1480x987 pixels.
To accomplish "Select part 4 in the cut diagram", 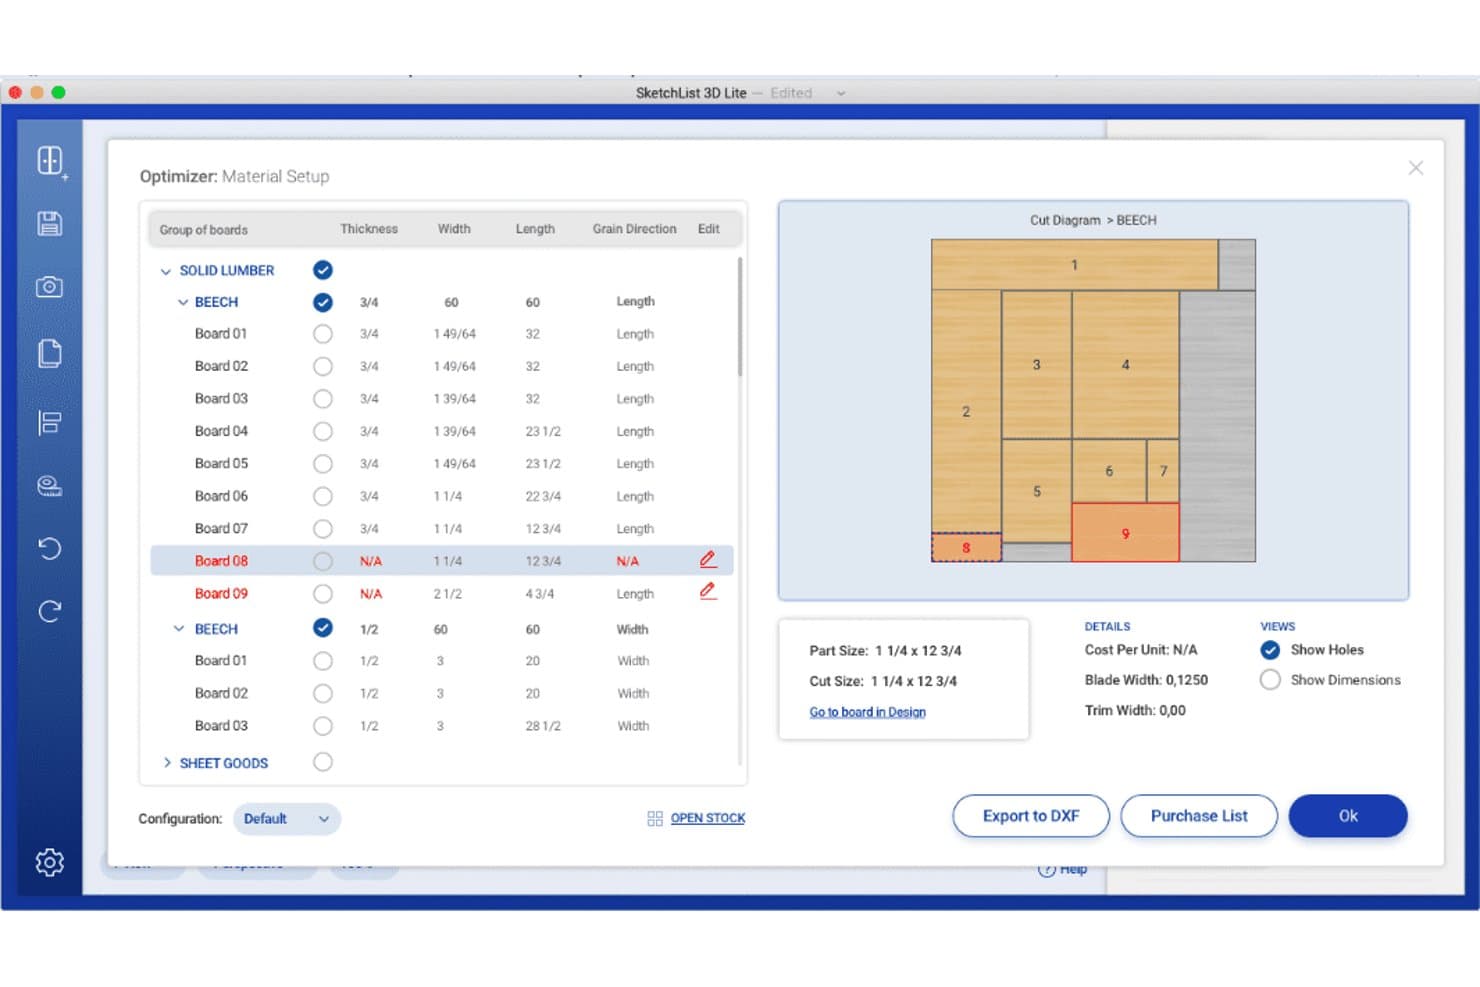I will tap(1125, 365).
